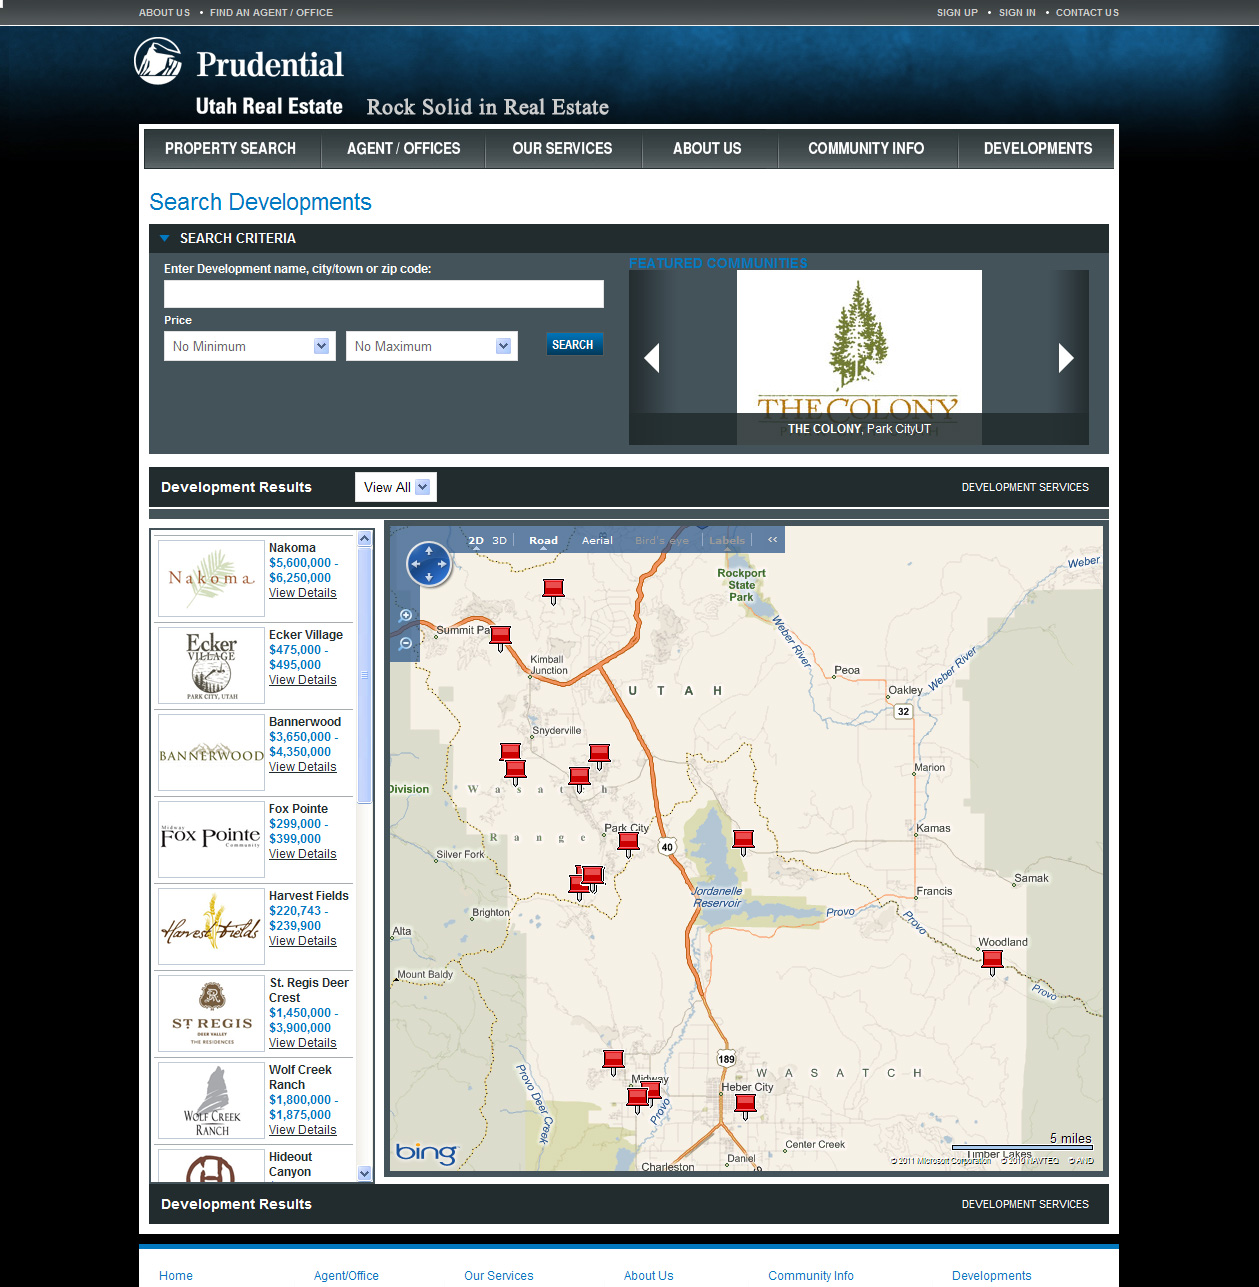Screen dimensions: 1259x1287
Task: Open the Property Search menu
Action: click(x=230, y=148)
